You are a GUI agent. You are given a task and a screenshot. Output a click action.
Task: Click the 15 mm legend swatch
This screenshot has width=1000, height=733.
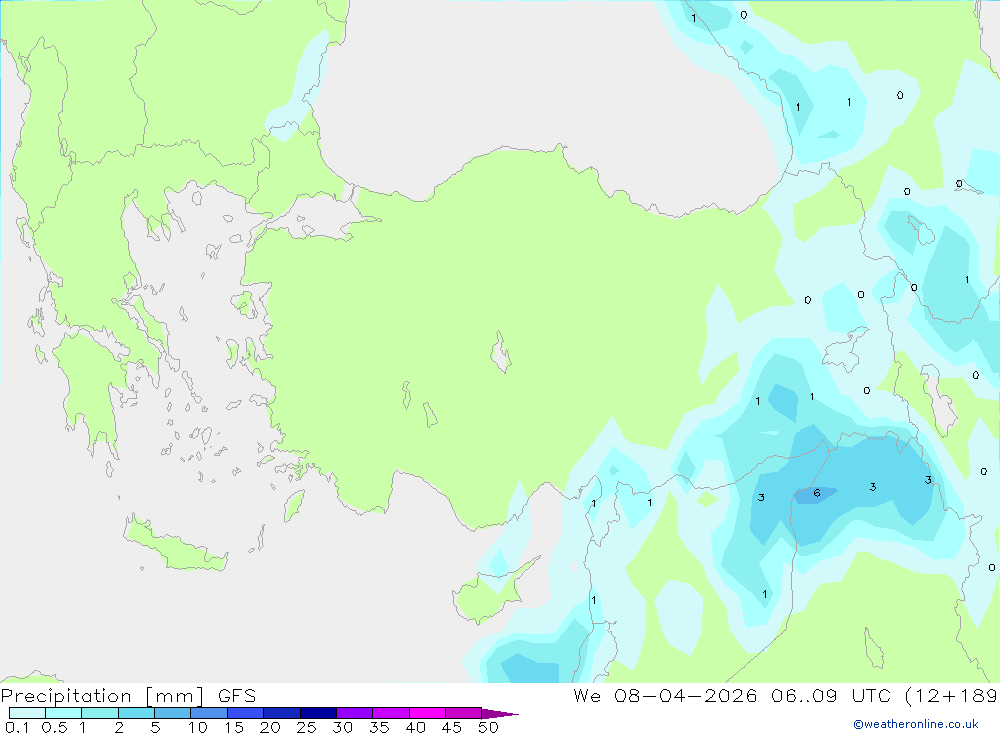pos(245,713)
